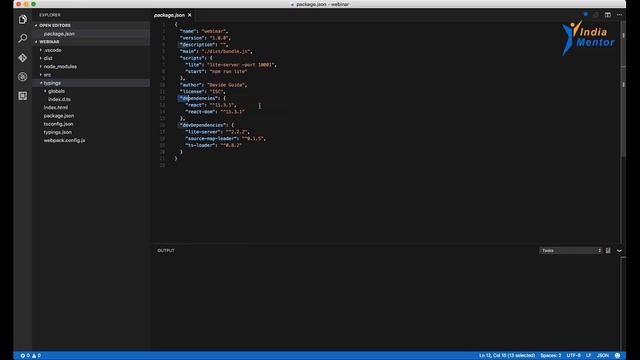Open the Search view in activity bar
Image resolution: width=640 pixels, height=360 pixels.
tap(23, 38)
